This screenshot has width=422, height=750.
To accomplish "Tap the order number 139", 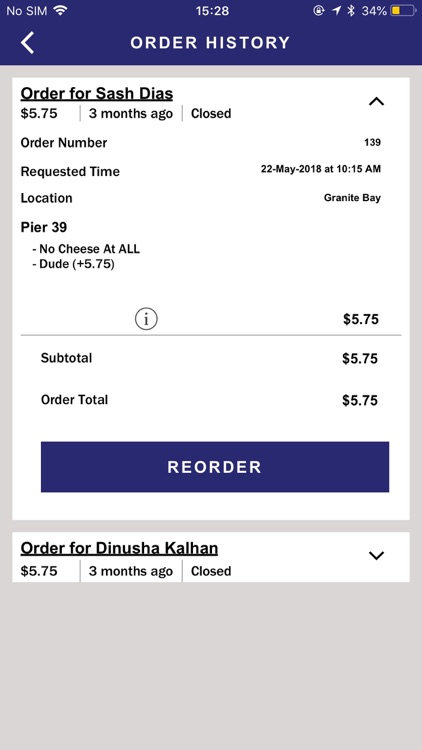I will coord(372,143).
